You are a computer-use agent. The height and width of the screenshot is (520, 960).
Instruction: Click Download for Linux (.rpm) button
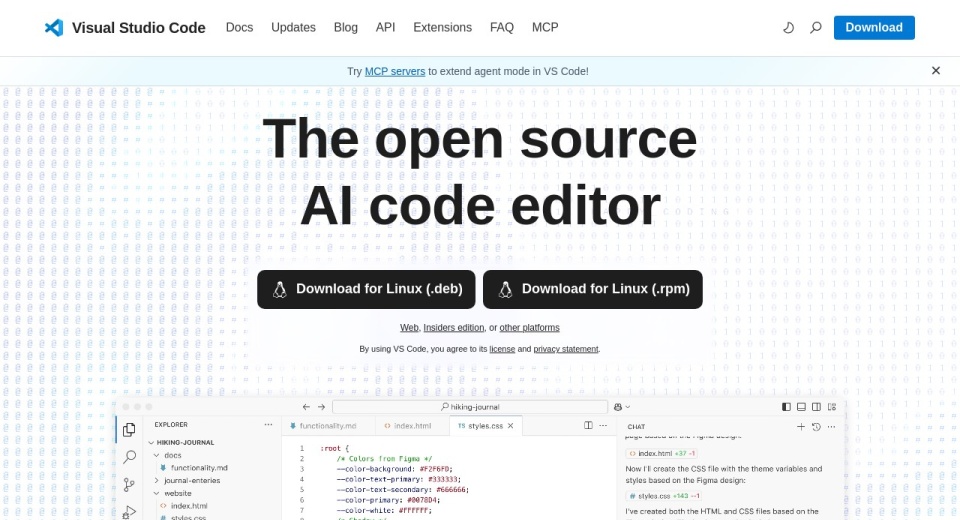pyautogui.click(x=593, y=289)
